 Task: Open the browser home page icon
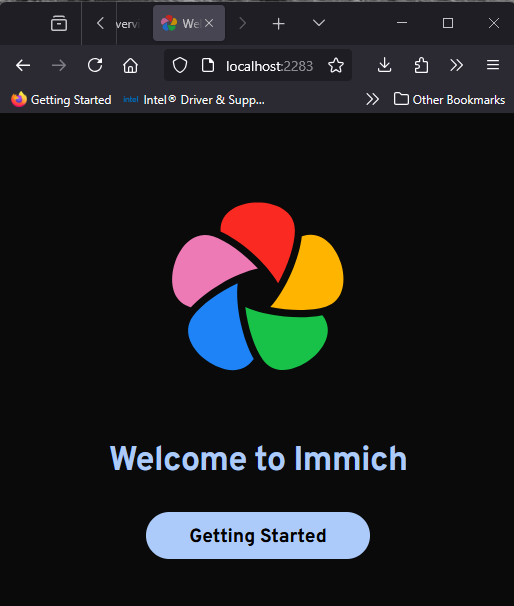[131, 65]
